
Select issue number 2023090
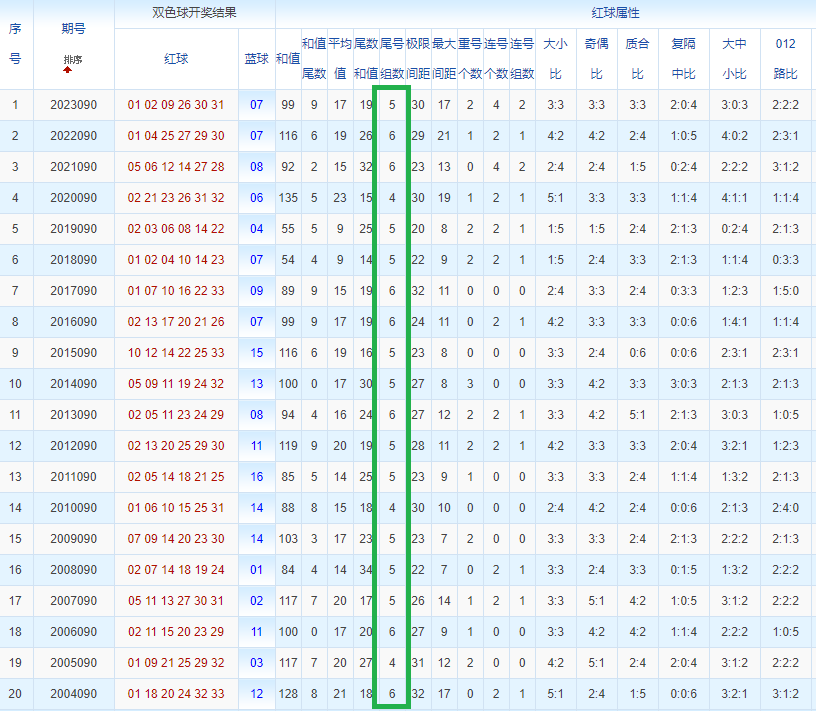73,105
